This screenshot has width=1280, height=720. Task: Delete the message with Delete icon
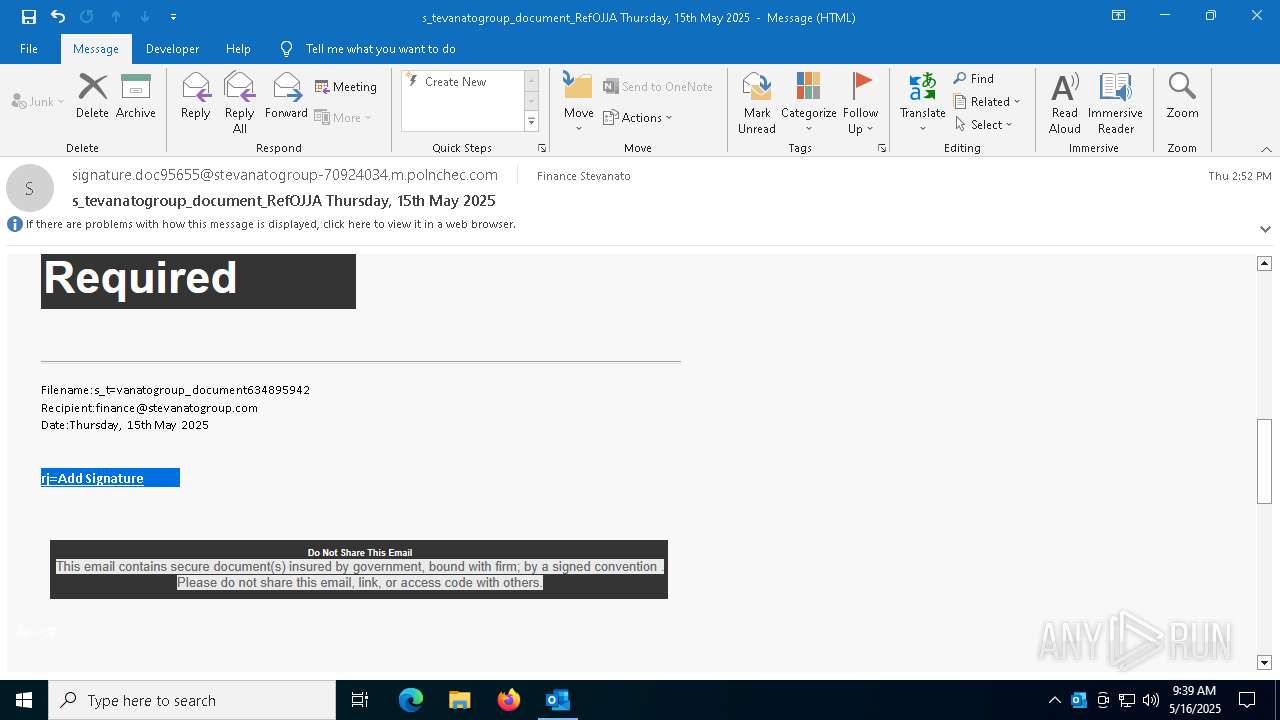[x=92, y=97]
